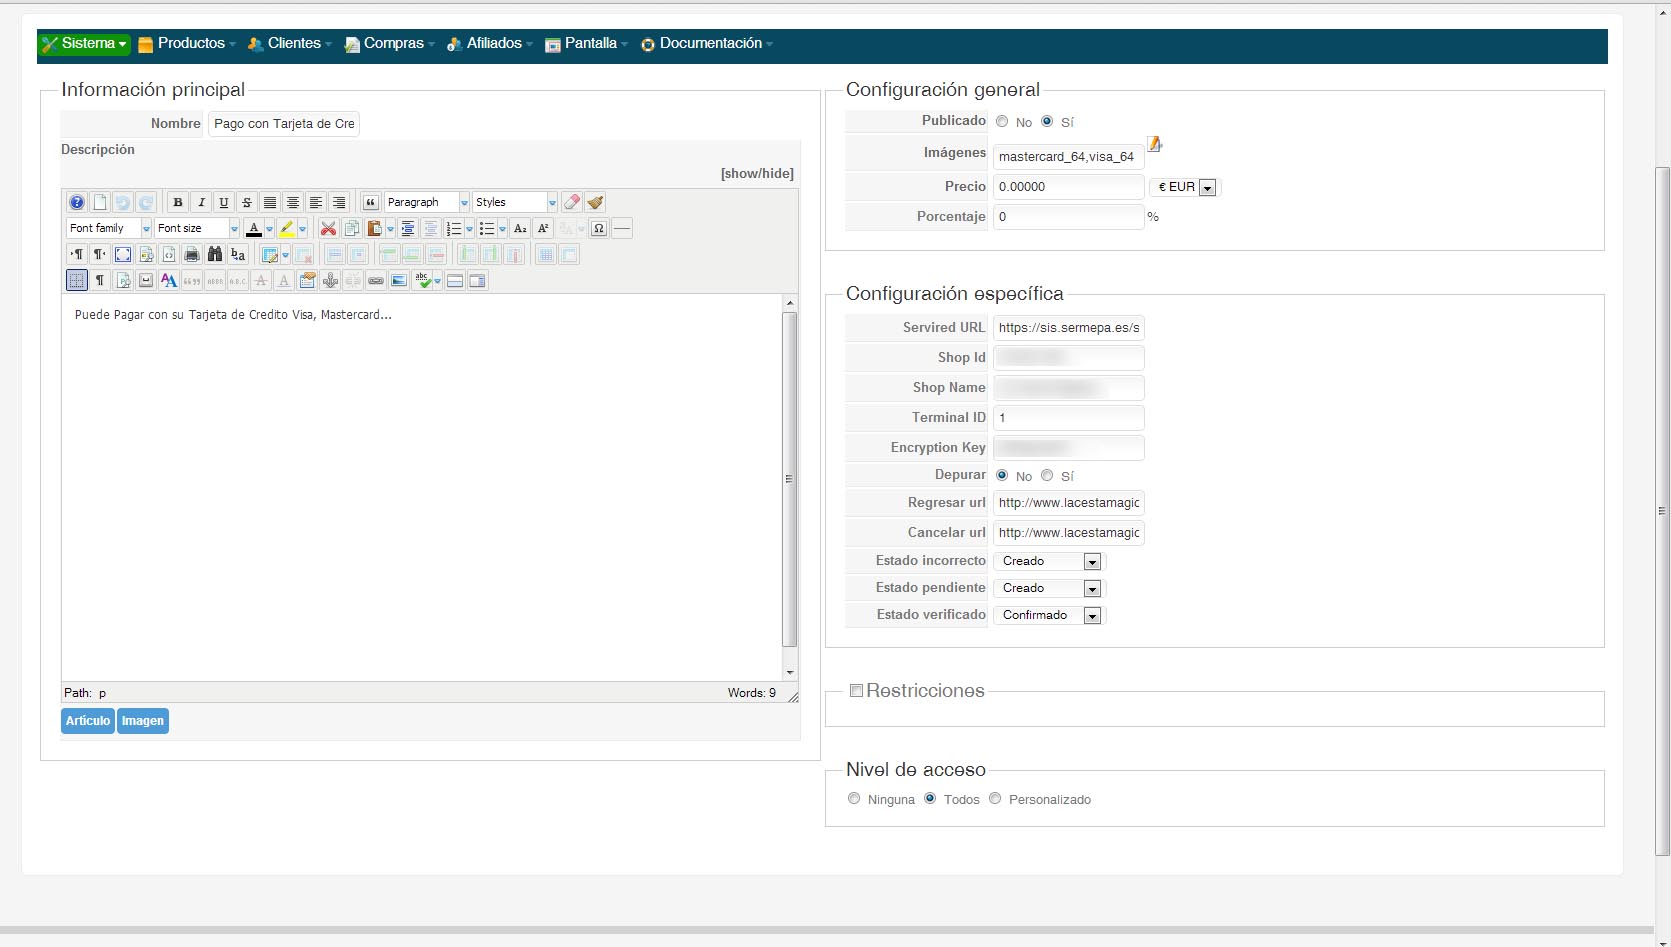Click the scissors cut icon
The height and width of the screenshot is (947, 1671).
click(x=328, y=228)
